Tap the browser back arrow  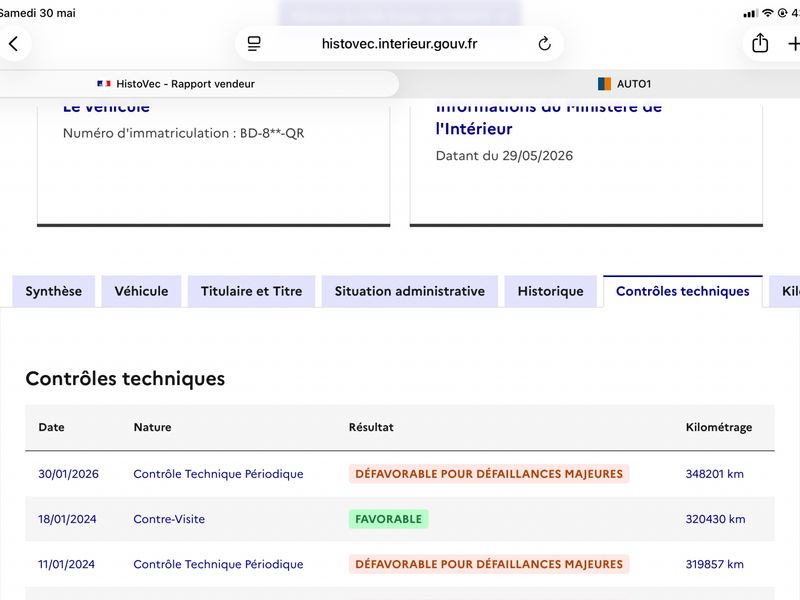14,44
